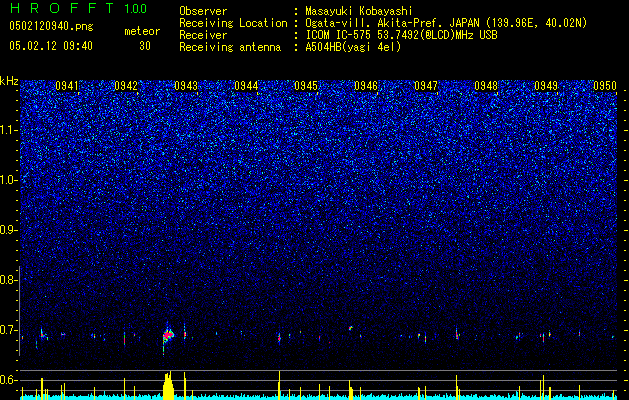Click the 0944 time marker
The height and width of the screenshot is (400, 629).
pyautogui.click(x=246, y=86)
